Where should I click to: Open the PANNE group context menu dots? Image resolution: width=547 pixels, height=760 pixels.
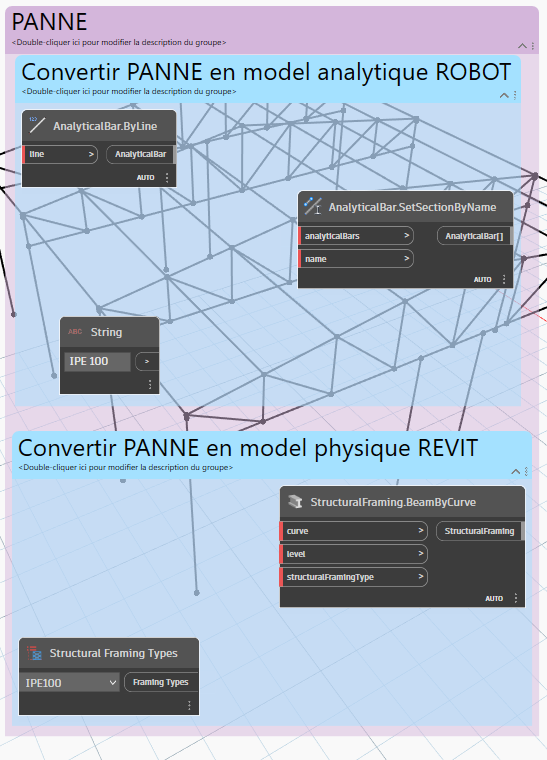[x=532, y=46]
